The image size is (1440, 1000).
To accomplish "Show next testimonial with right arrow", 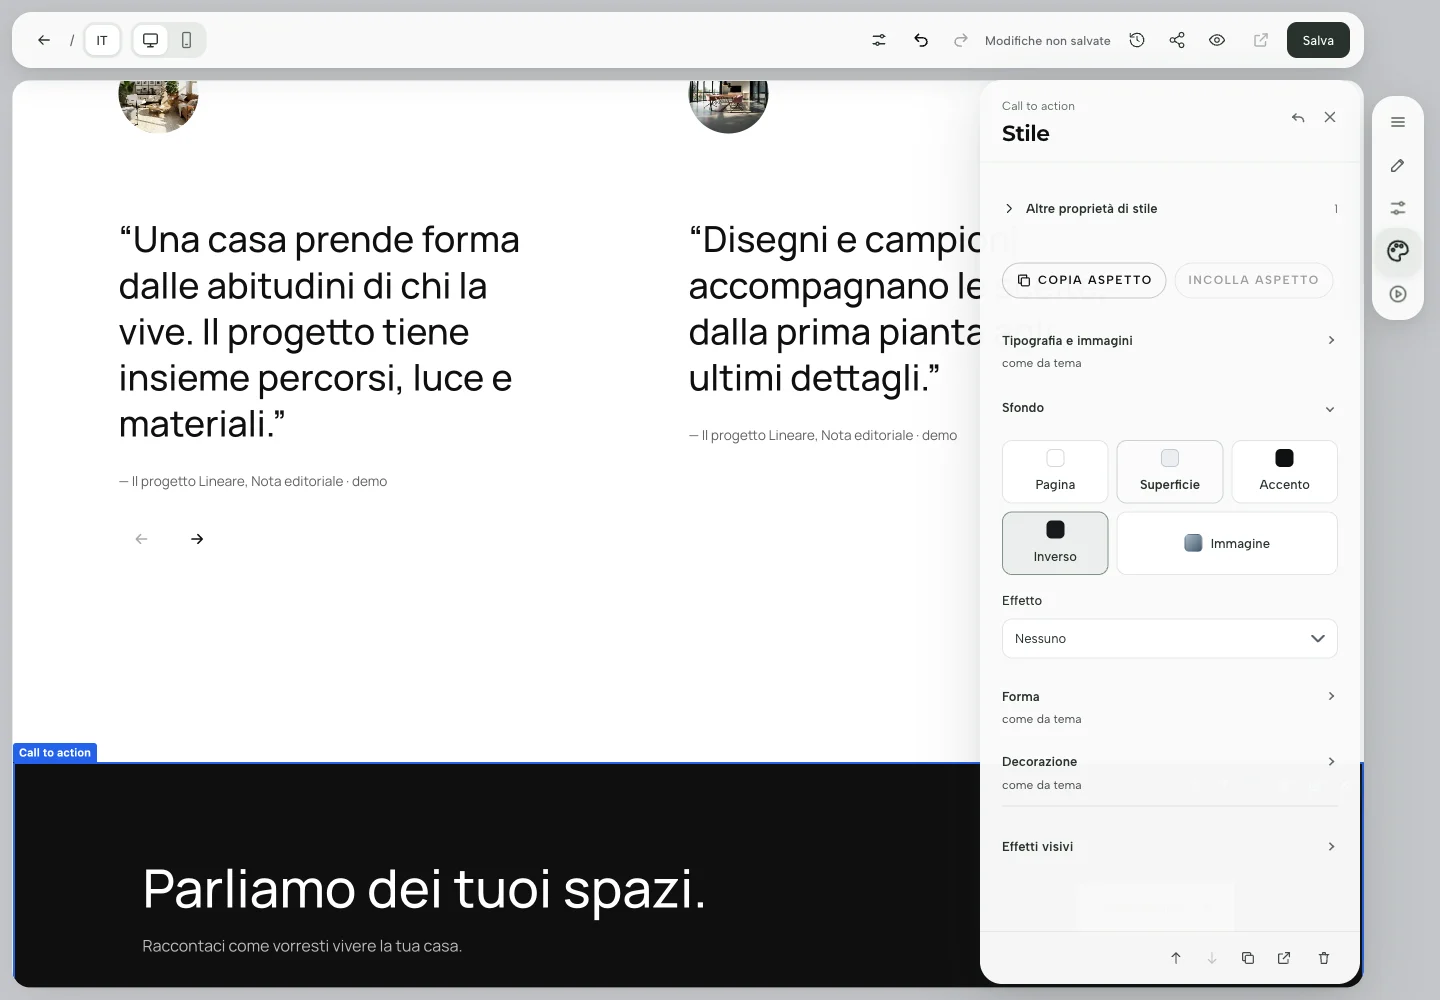I will [197, 539].
